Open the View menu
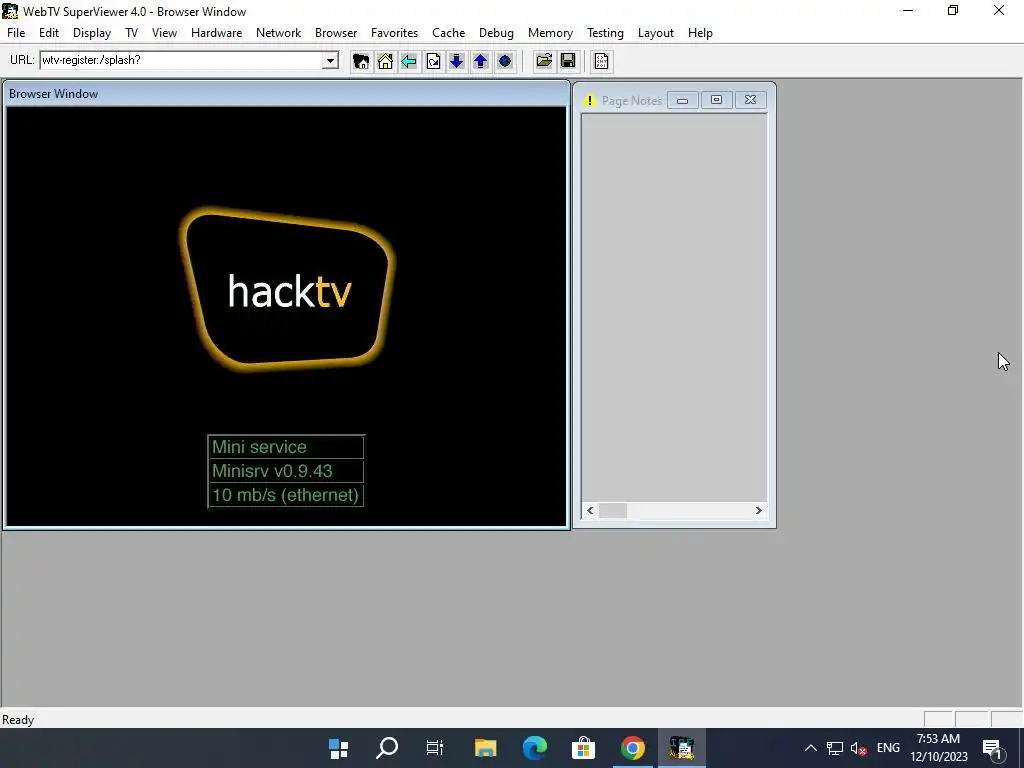Screen dimensions: 1024x768 164,33
